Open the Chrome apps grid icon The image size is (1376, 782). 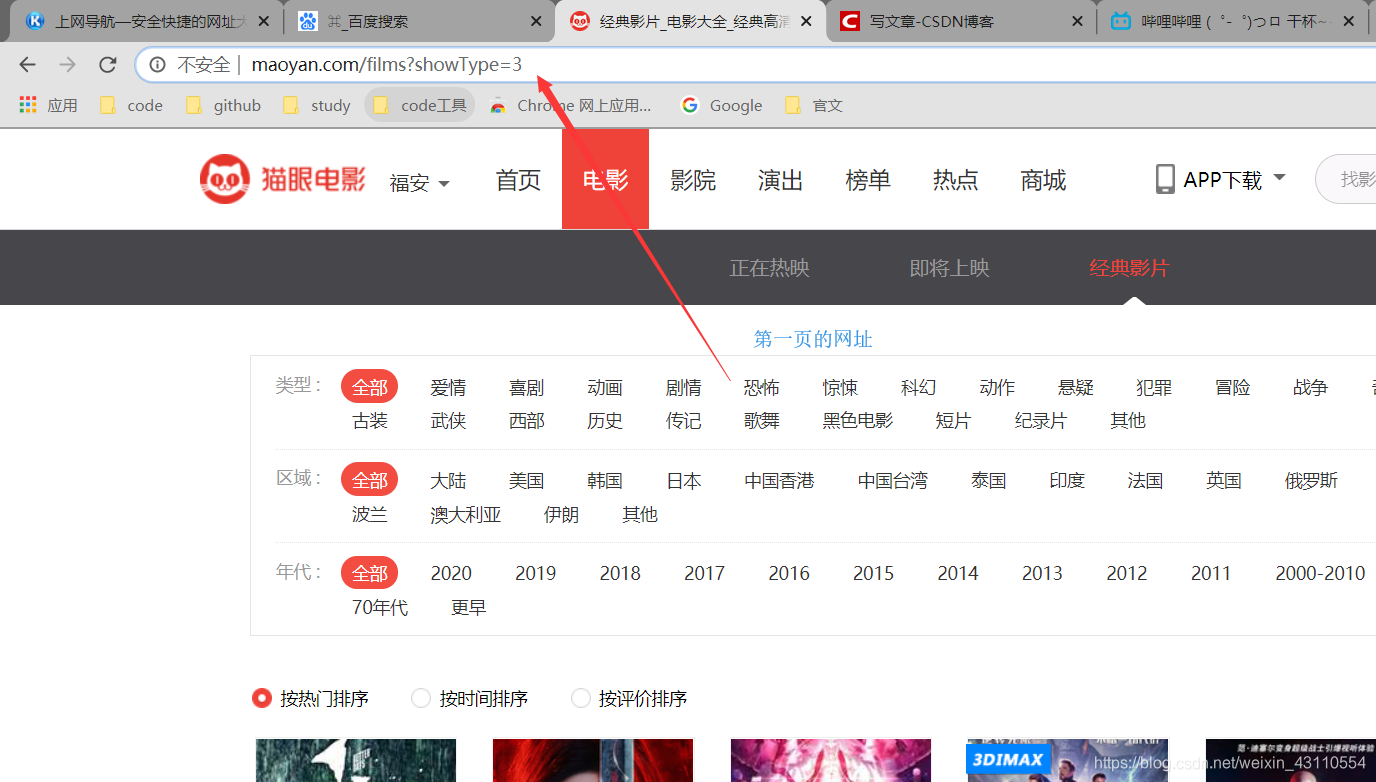click(x=27, y=104)
